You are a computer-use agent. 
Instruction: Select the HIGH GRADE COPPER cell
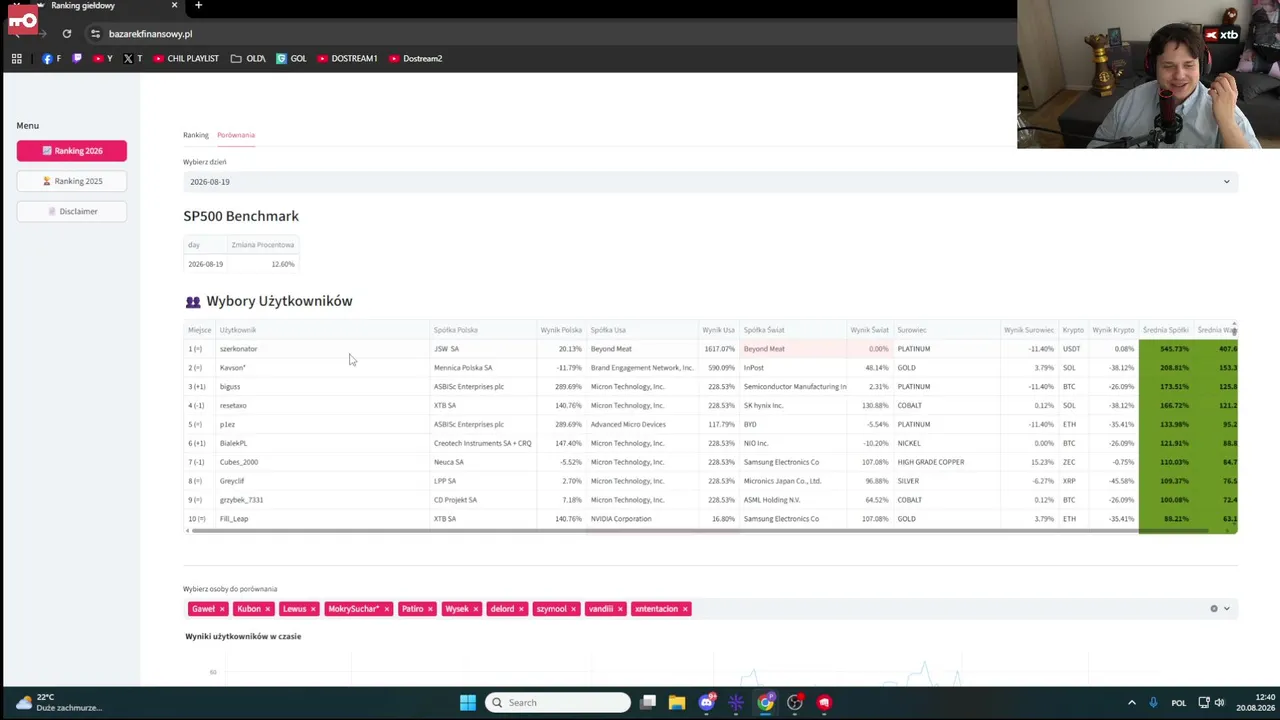(x=946, y=462)
